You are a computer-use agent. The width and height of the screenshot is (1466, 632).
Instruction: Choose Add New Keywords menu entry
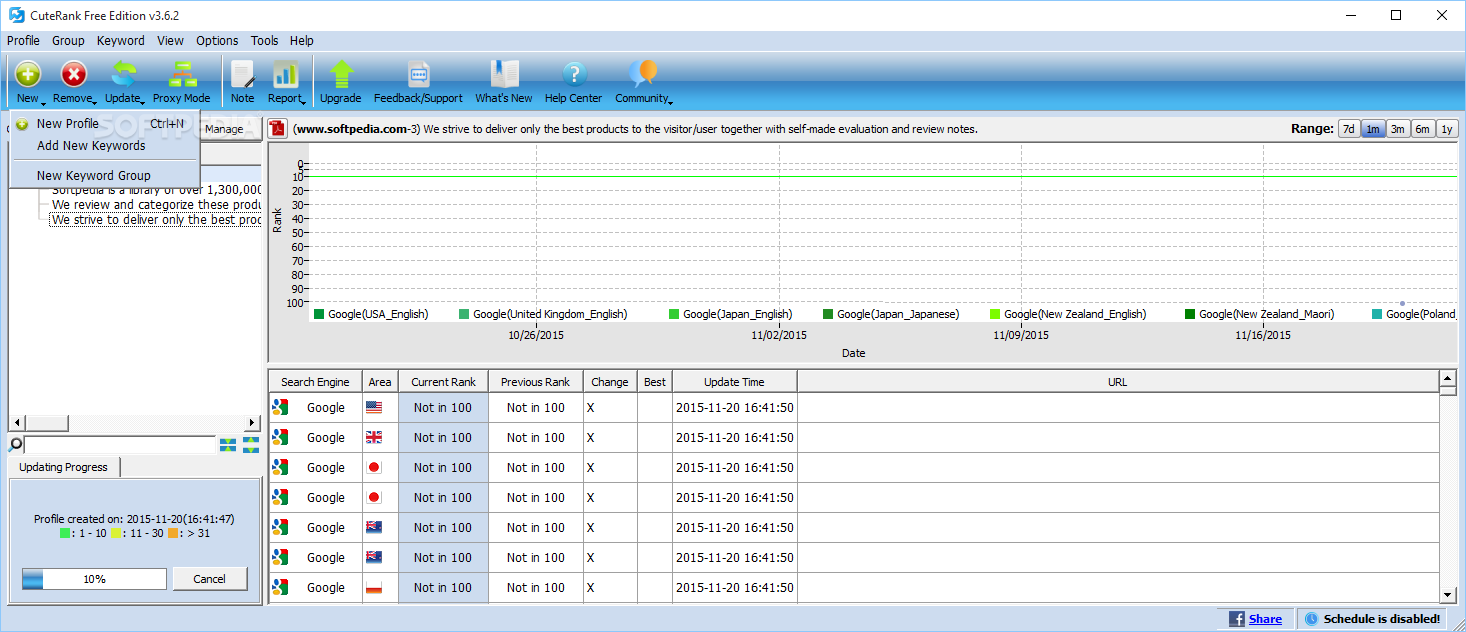click(105, 146)
